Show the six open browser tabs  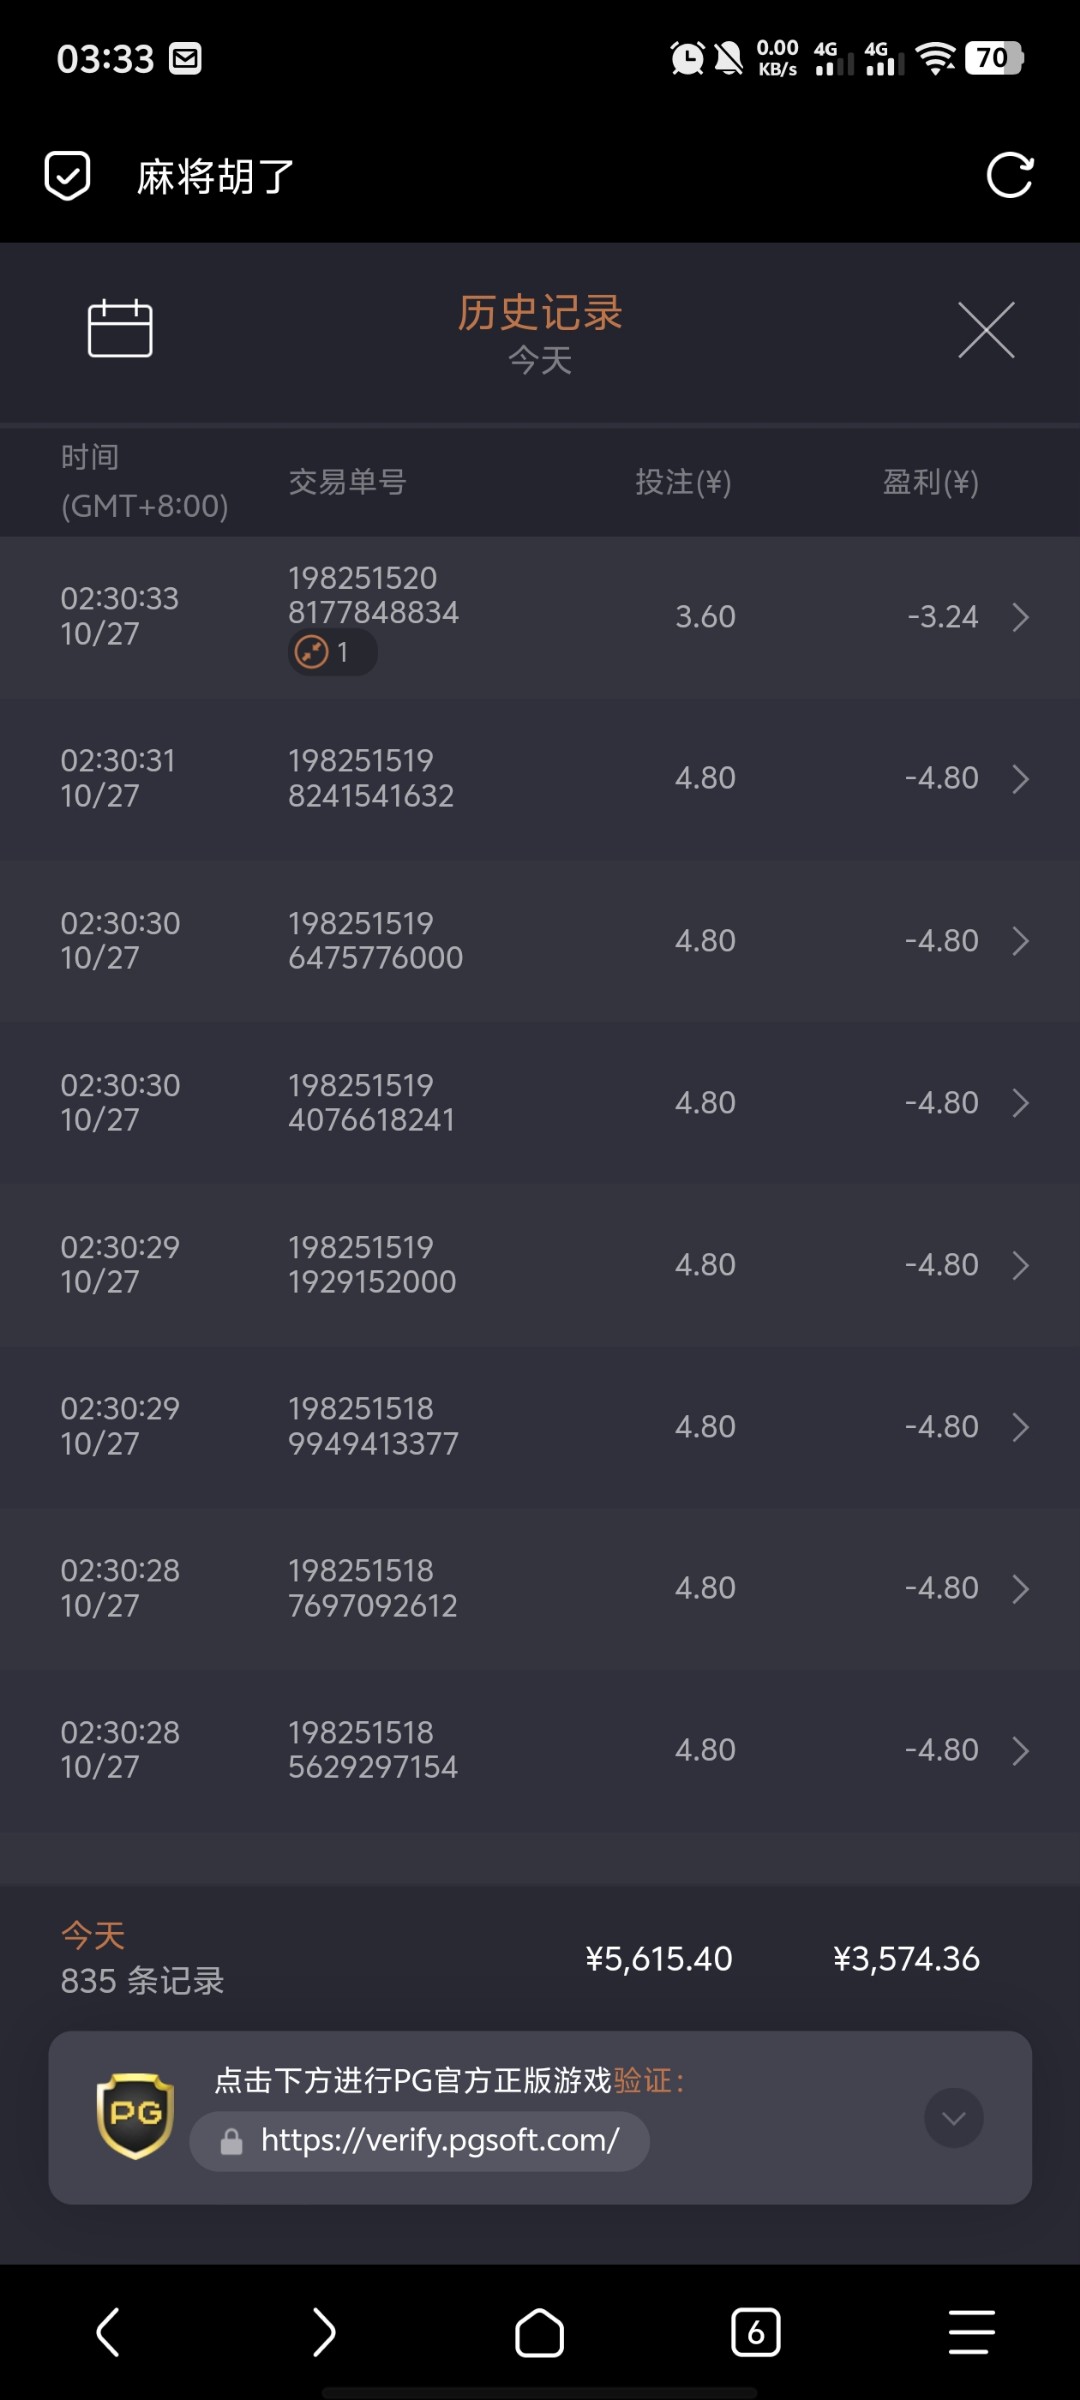tap(756, 2332)
